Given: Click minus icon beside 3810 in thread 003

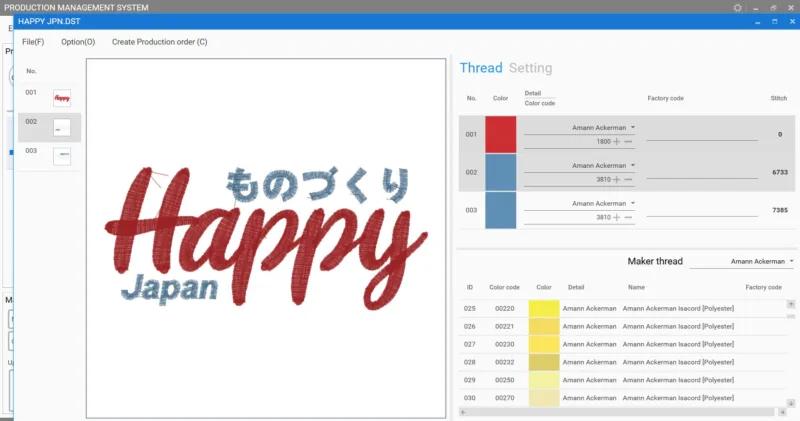Looking at the screenshot, I should (x=628, y=217).
